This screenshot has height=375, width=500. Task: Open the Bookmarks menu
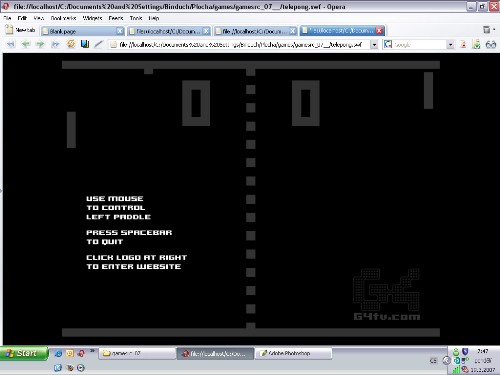coord(63,18)
